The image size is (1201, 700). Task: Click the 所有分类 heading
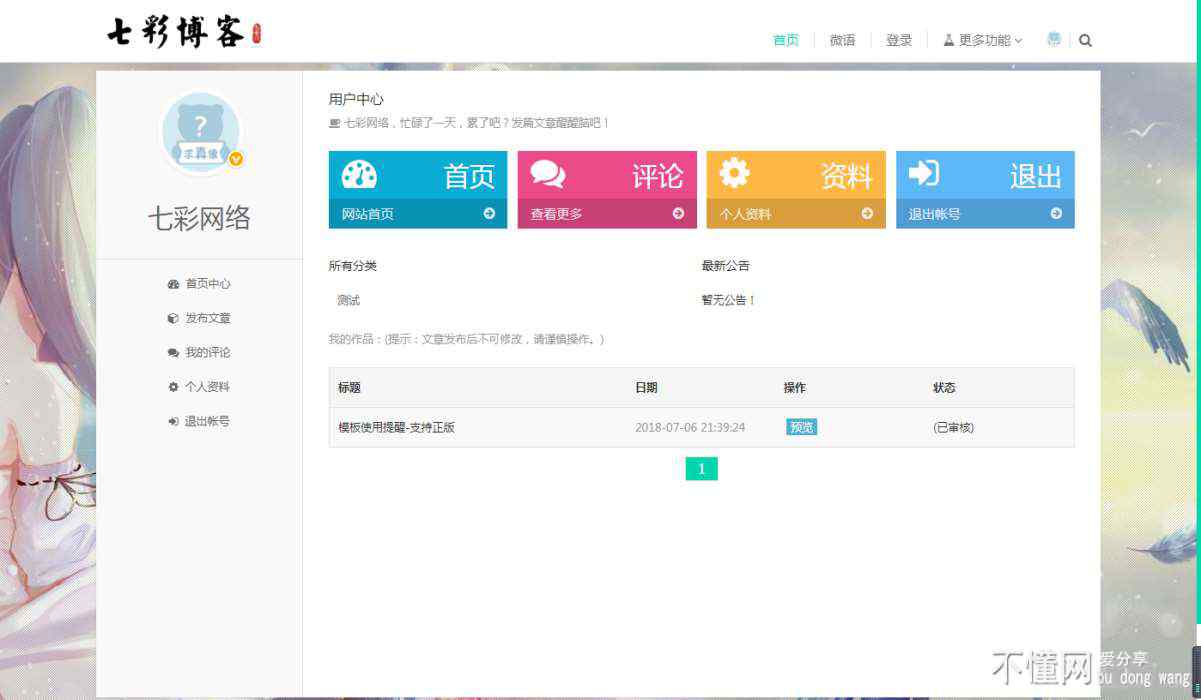(x=353, y=266)
